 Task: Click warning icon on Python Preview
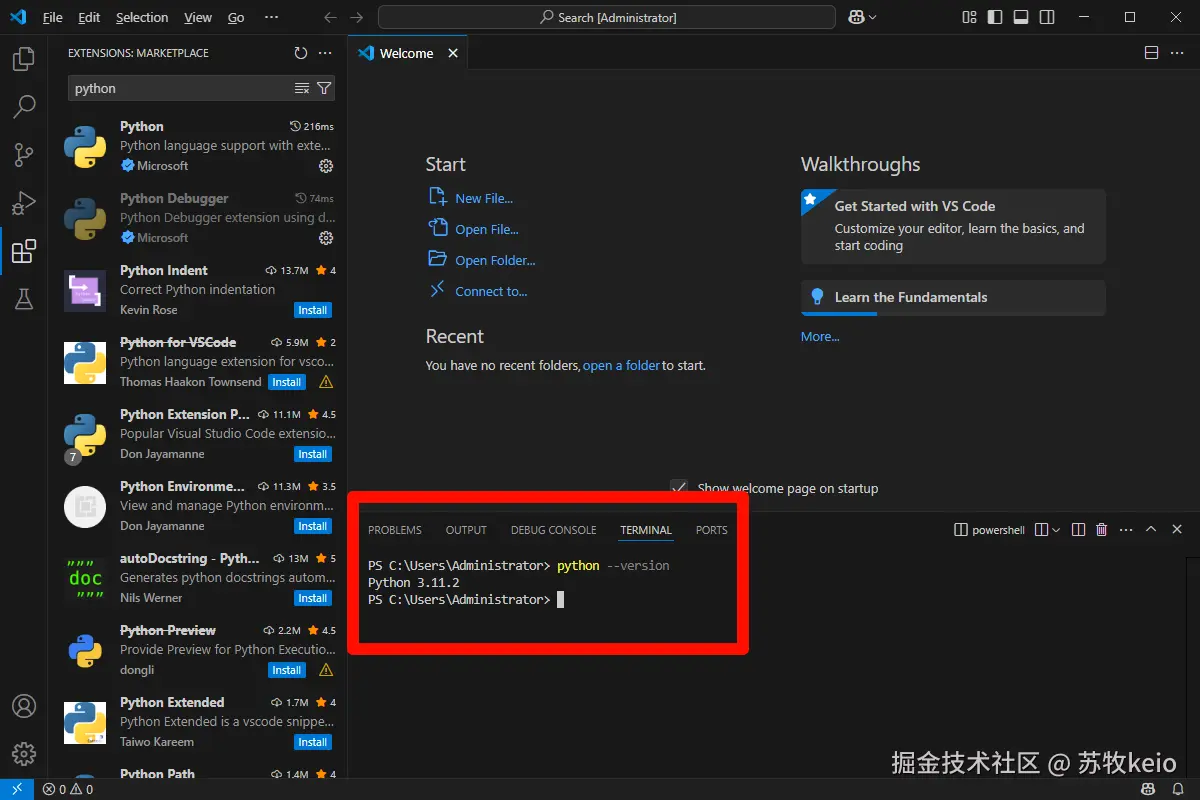[x=326, y=670]
